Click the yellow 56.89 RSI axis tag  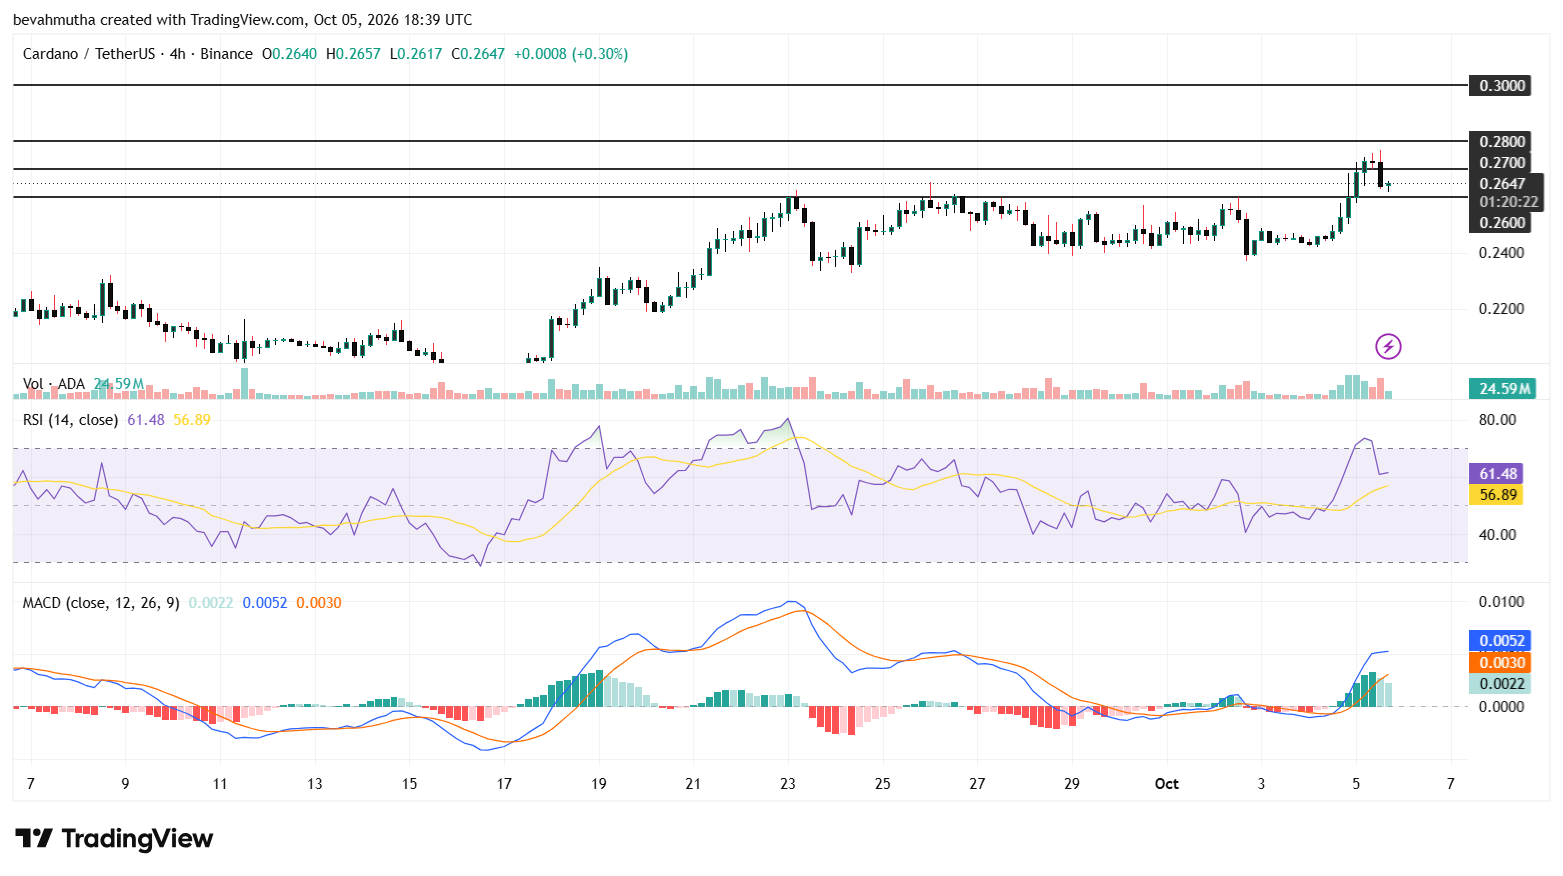[1496, 495]
